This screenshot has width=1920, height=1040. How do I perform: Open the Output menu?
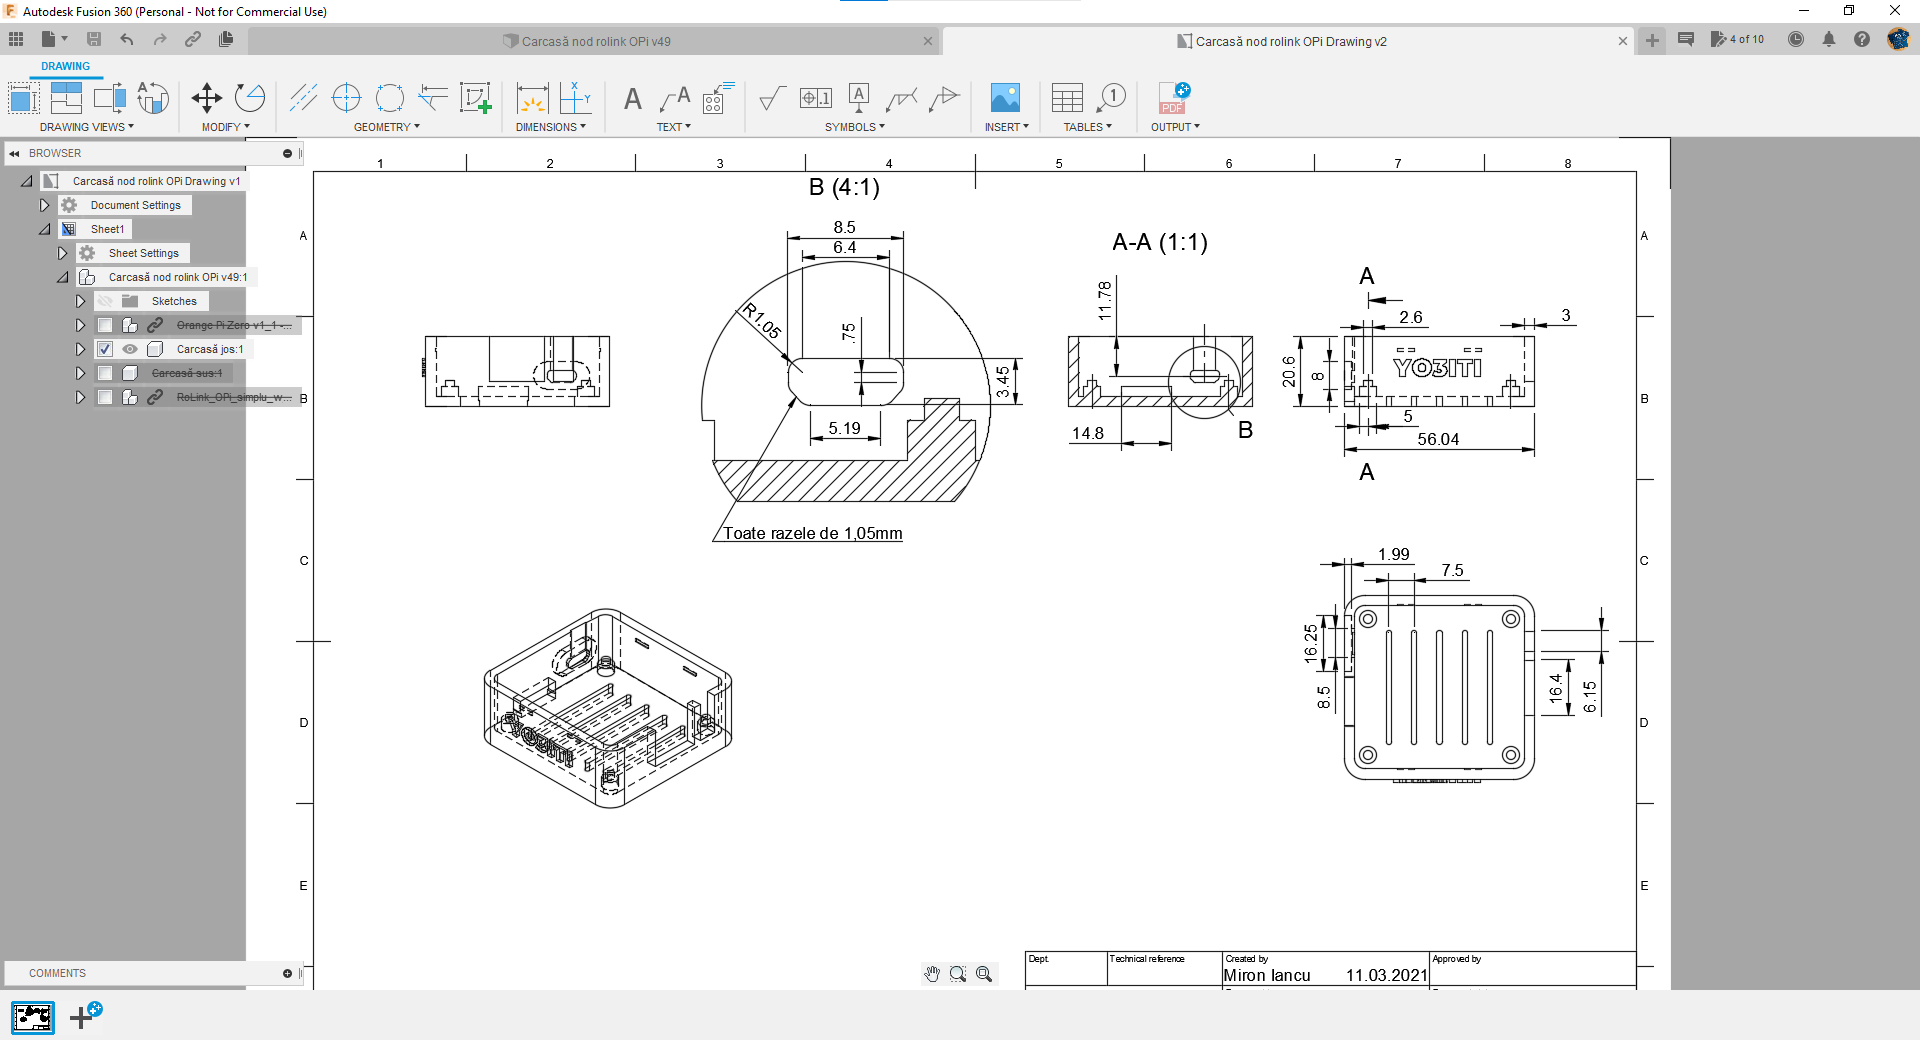click(x=1175, y=127)
